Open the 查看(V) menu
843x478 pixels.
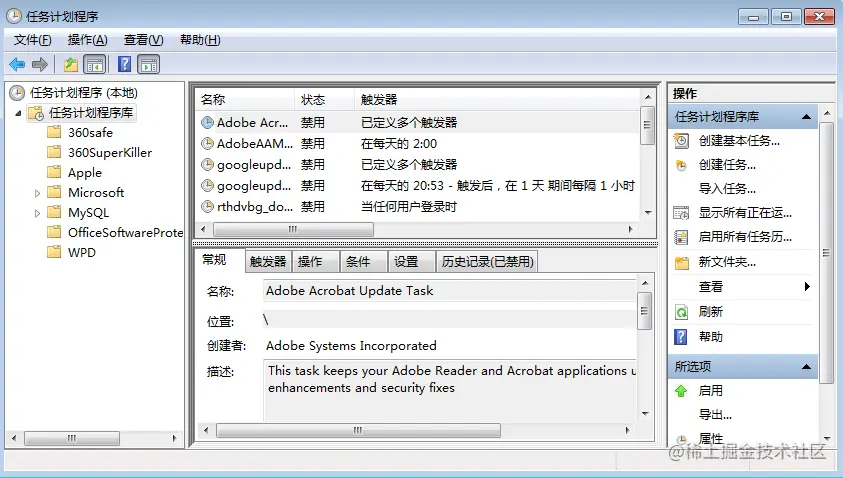coord(144,40)
